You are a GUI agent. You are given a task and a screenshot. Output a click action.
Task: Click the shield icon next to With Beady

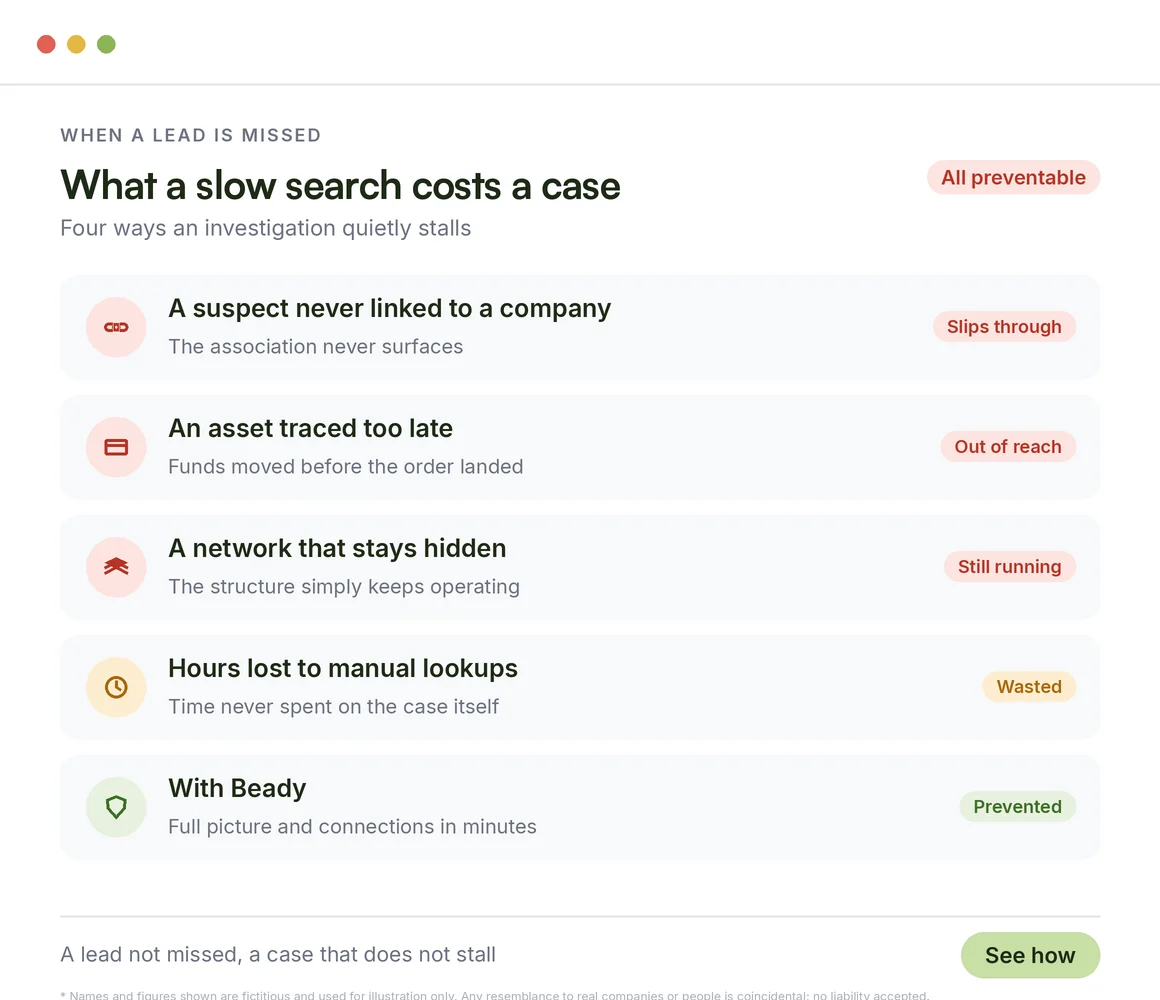coord(116,807)
